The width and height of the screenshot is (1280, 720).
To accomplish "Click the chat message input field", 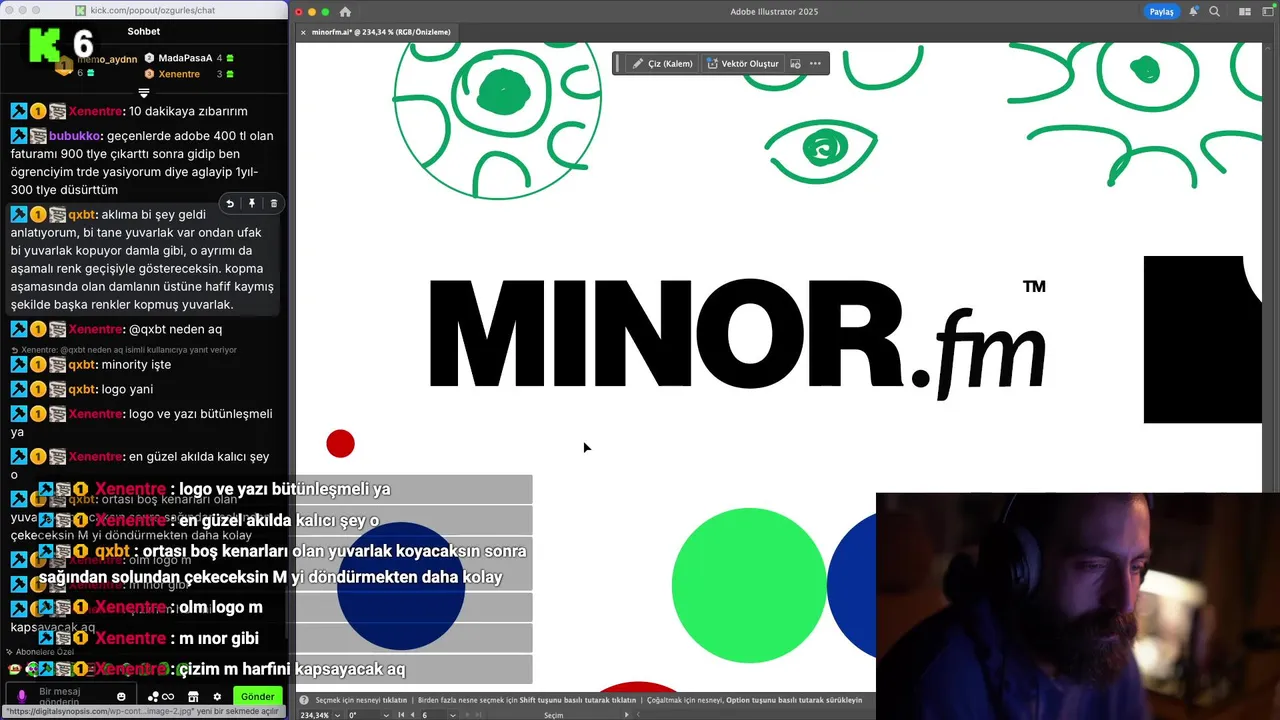I will click(x=72, y=696).
